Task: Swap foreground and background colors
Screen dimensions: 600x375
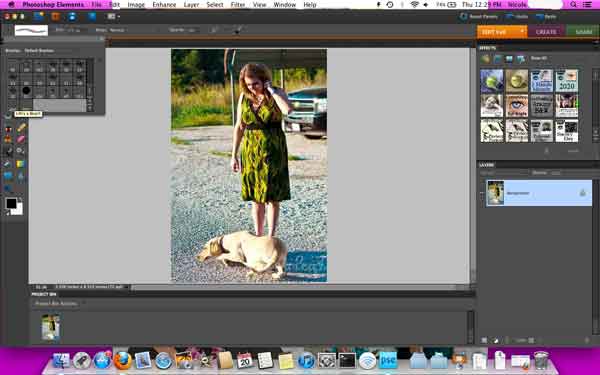Action: [21, 200]
